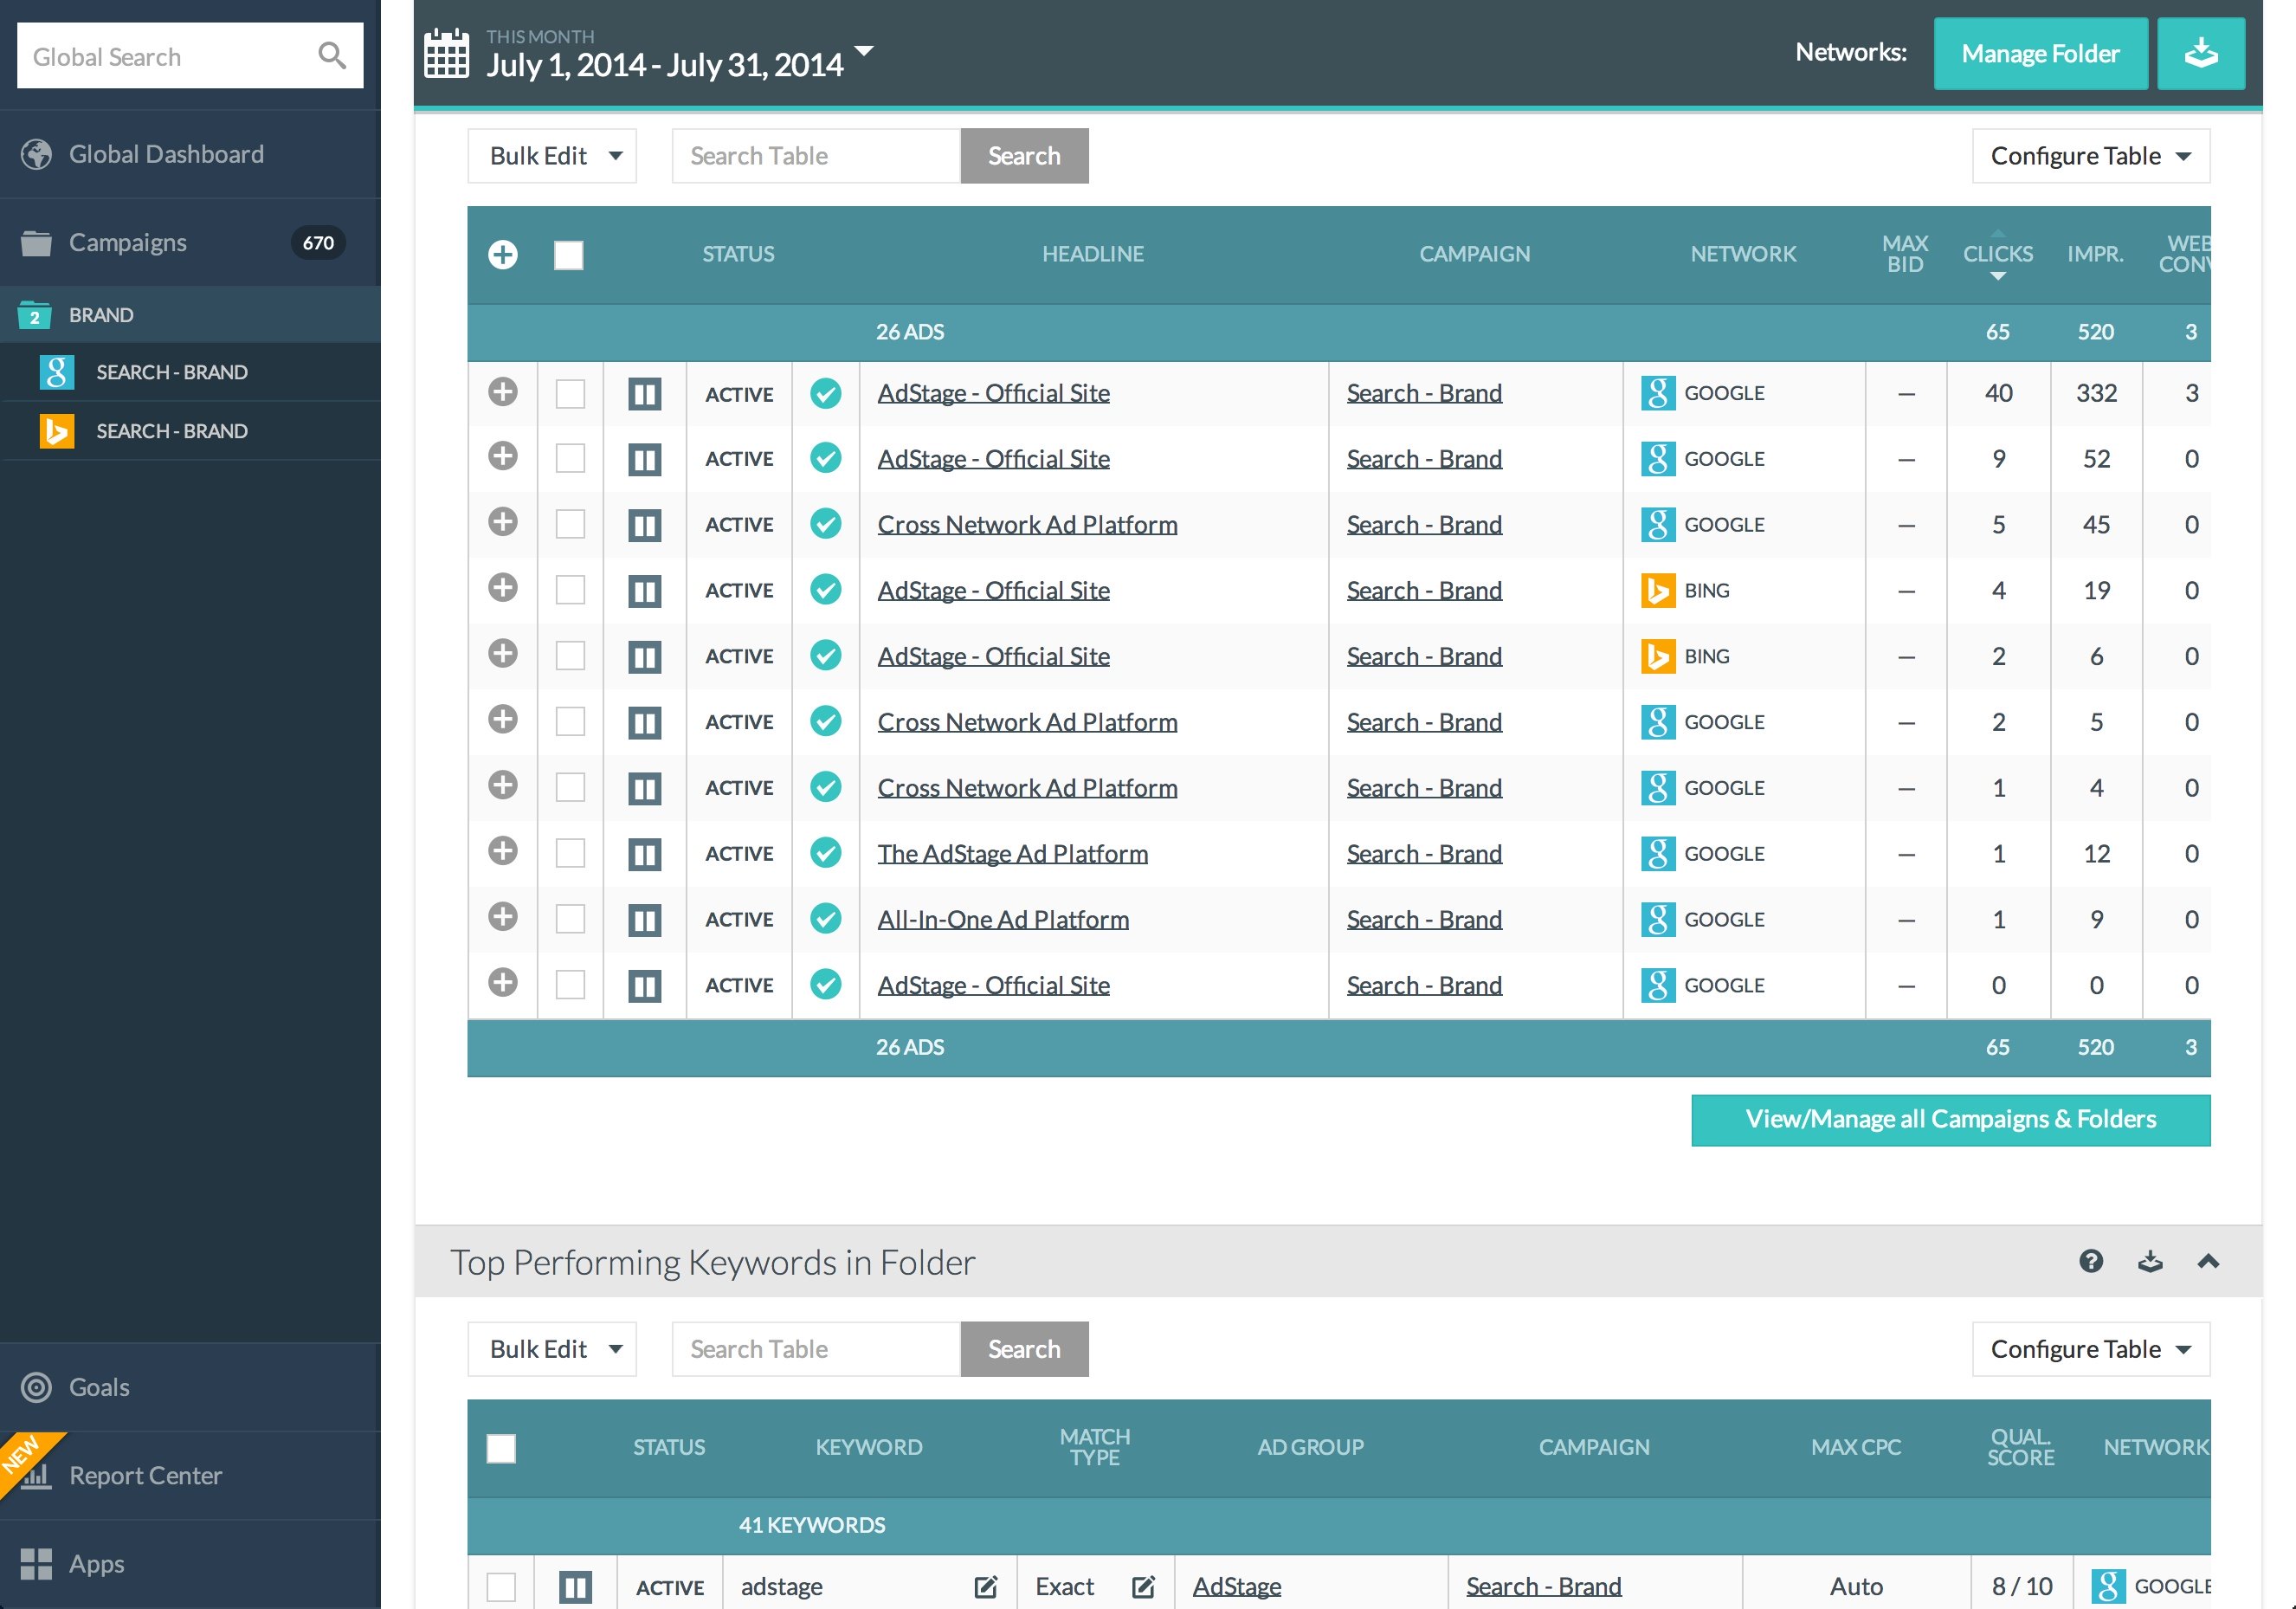This screenshot has height=1609, width=2296.
Task: Collapse the Top Performing Keywords section
Action: 2208,1261
